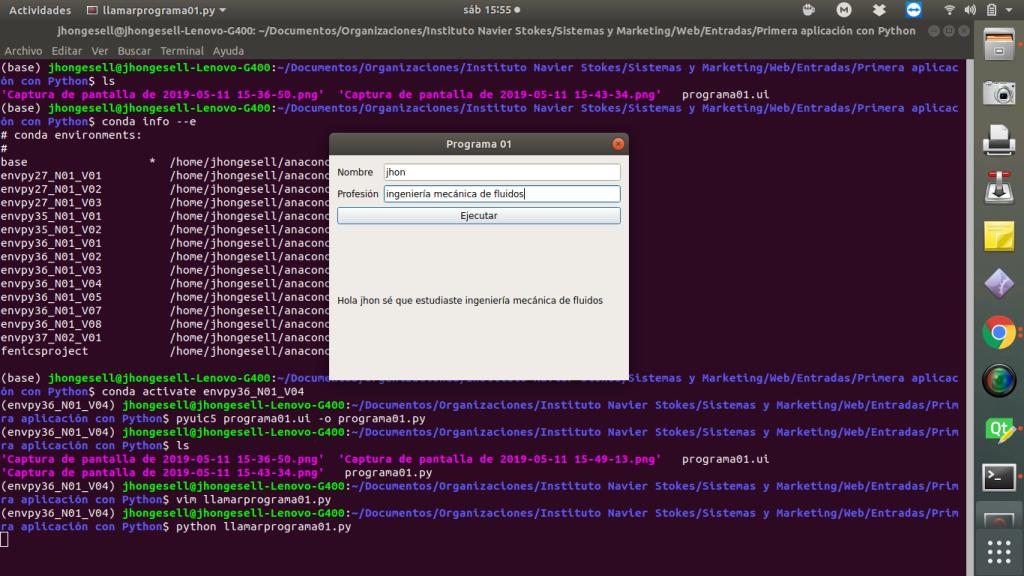
Task: Expand the system menu arrow
Action: (x=1009, y=10)
